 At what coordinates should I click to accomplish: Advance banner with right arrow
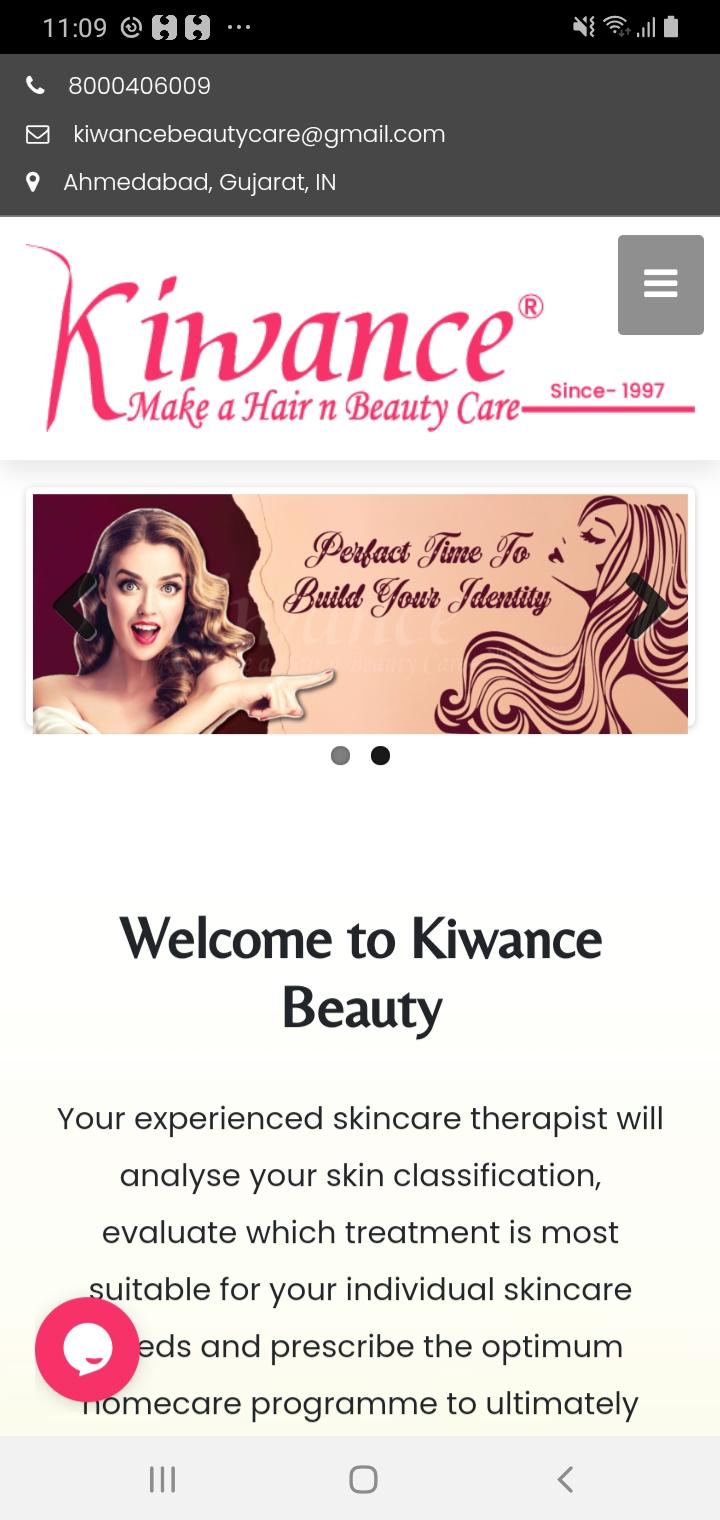646,604
